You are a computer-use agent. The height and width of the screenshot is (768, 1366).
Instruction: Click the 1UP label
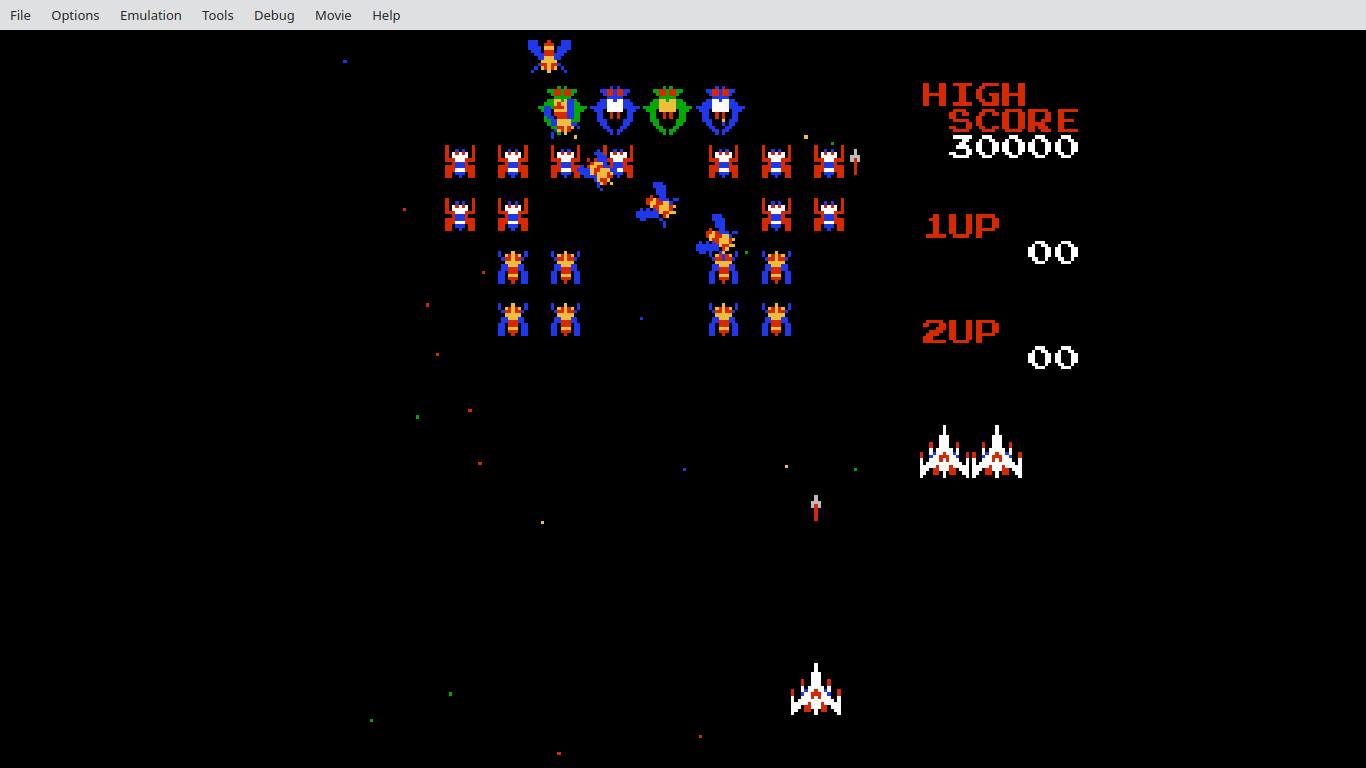click(961, 226)
